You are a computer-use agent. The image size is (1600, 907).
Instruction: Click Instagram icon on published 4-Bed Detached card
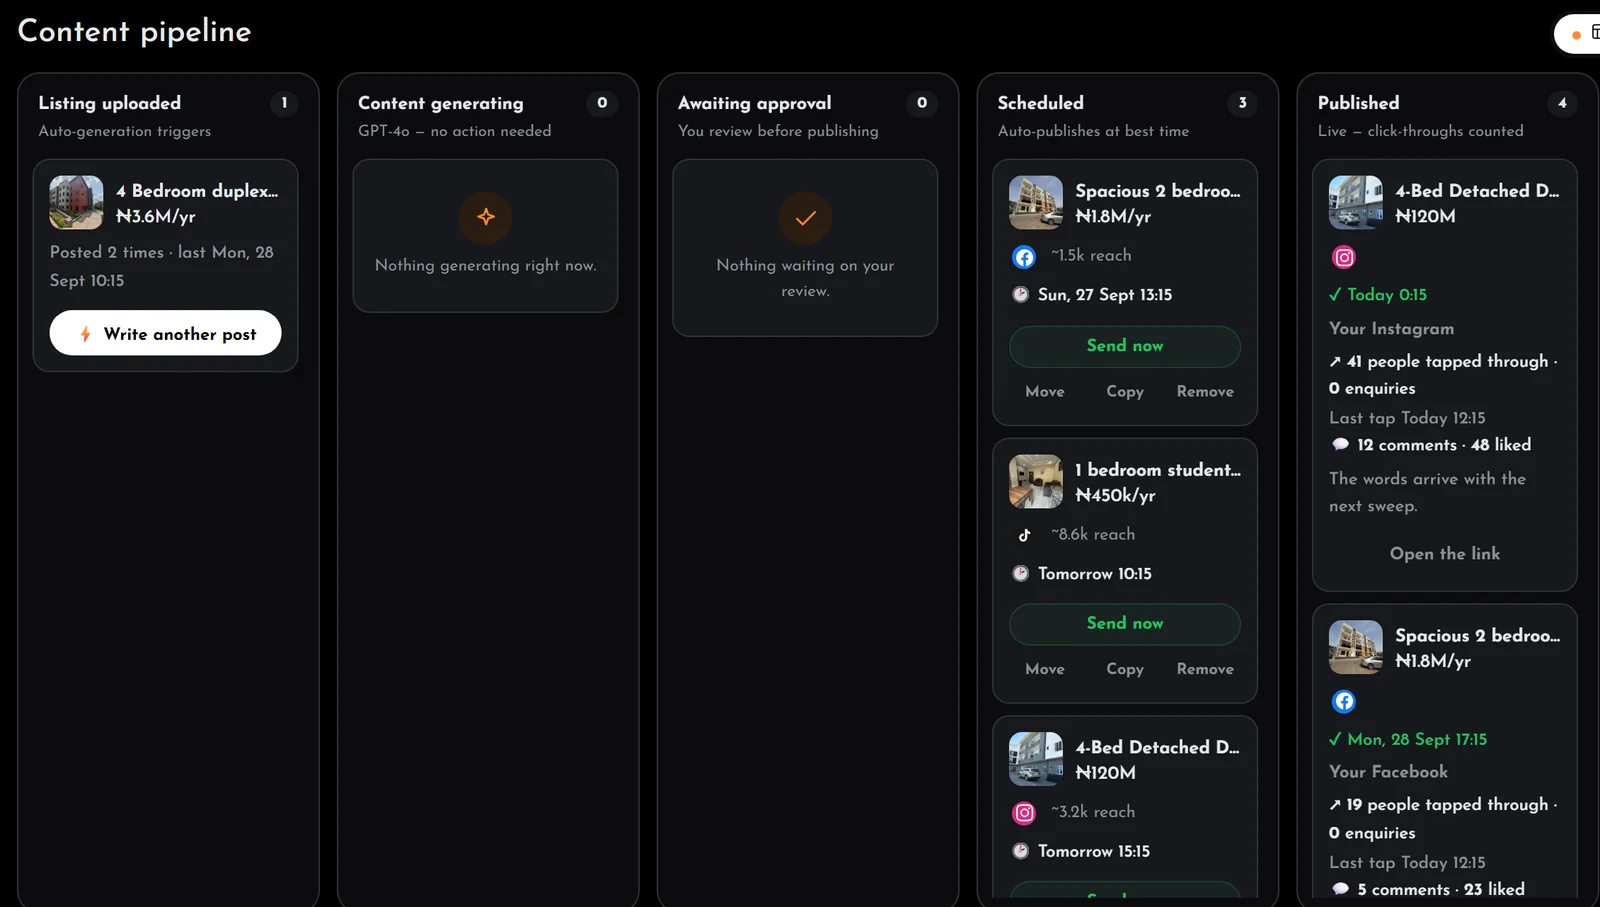[1344, 257]
